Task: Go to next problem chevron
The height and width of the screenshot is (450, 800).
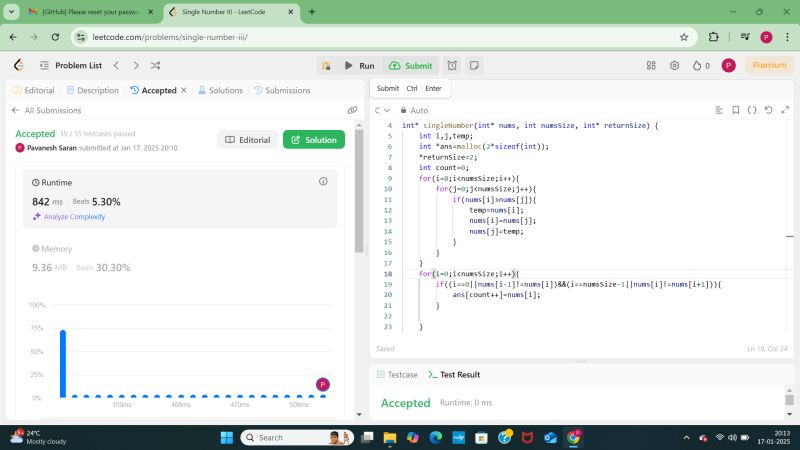Action: pos(135,65)
